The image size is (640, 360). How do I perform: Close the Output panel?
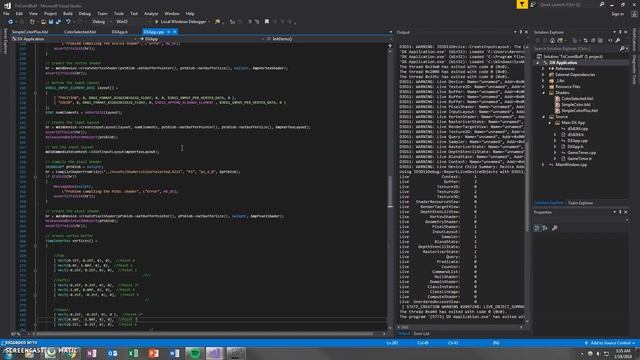pyautogui.click(x=526, y=32)
